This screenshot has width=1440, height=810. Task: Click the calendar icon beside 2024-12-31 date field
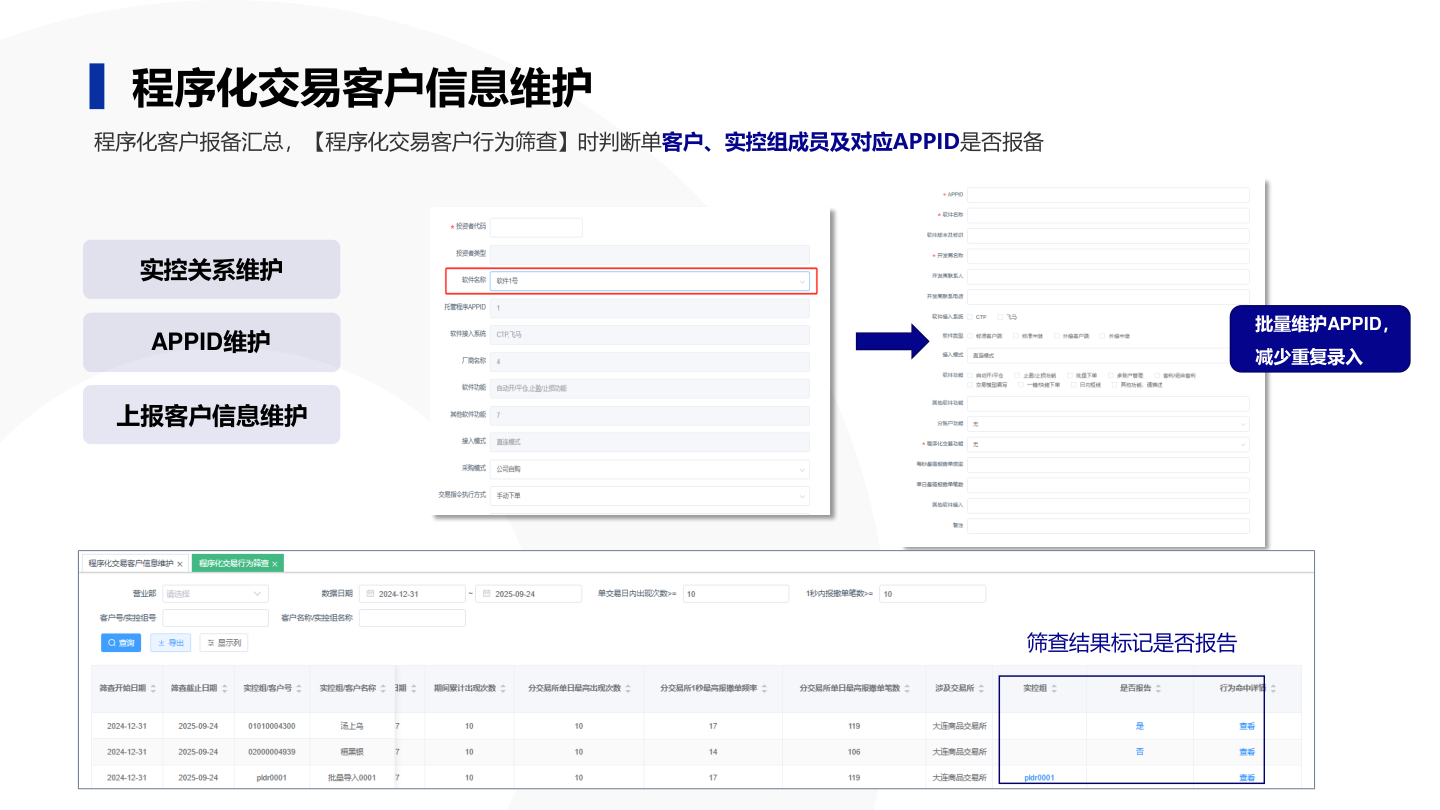(x=371, y=594)
